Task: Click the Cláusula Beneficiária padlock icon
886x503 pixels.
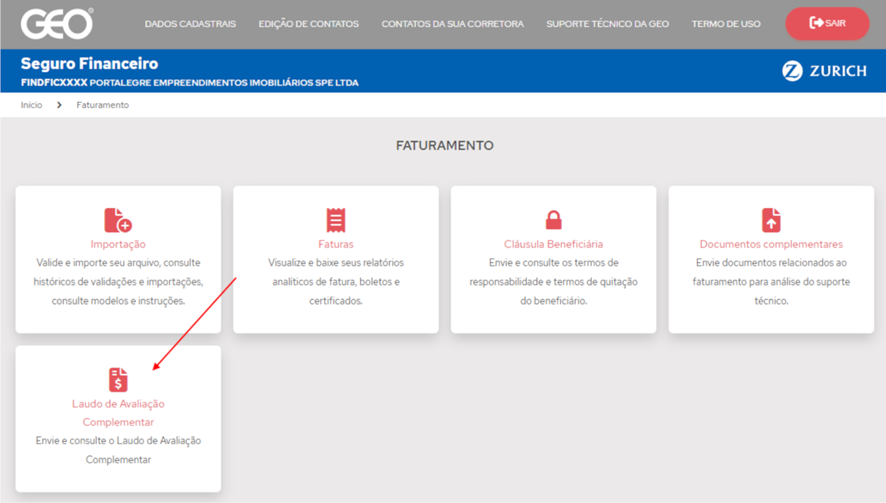Action: click(x=554, y=220)
